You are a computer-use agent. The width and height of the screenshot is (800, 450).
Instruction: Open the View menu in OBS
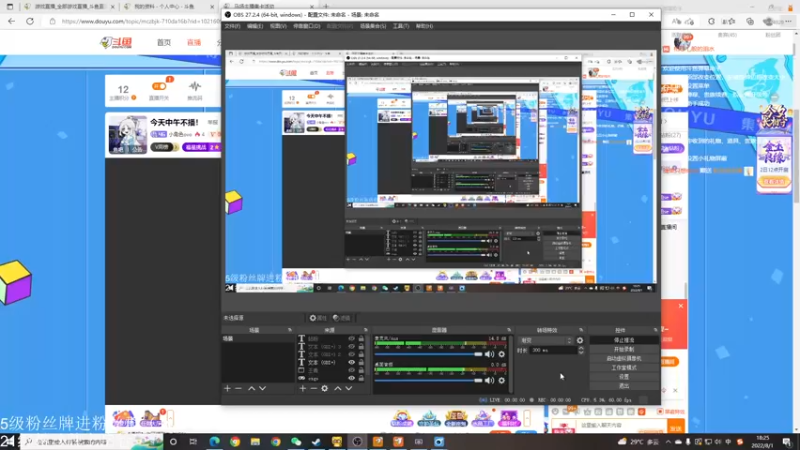point(278,26)
